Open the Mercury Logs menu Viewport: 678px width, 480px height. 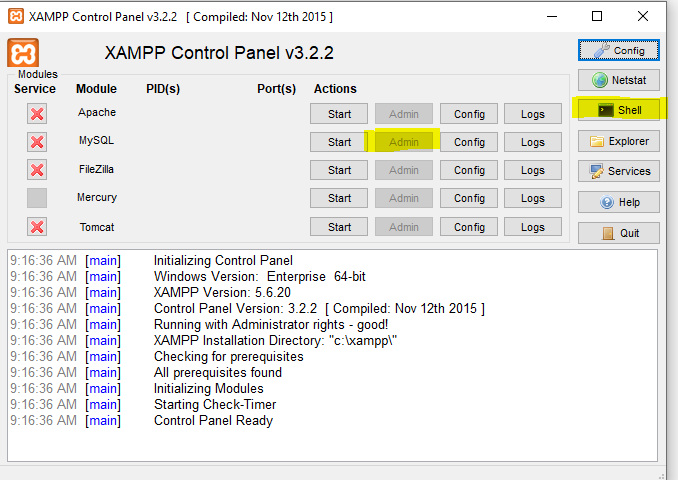[533, 198]
